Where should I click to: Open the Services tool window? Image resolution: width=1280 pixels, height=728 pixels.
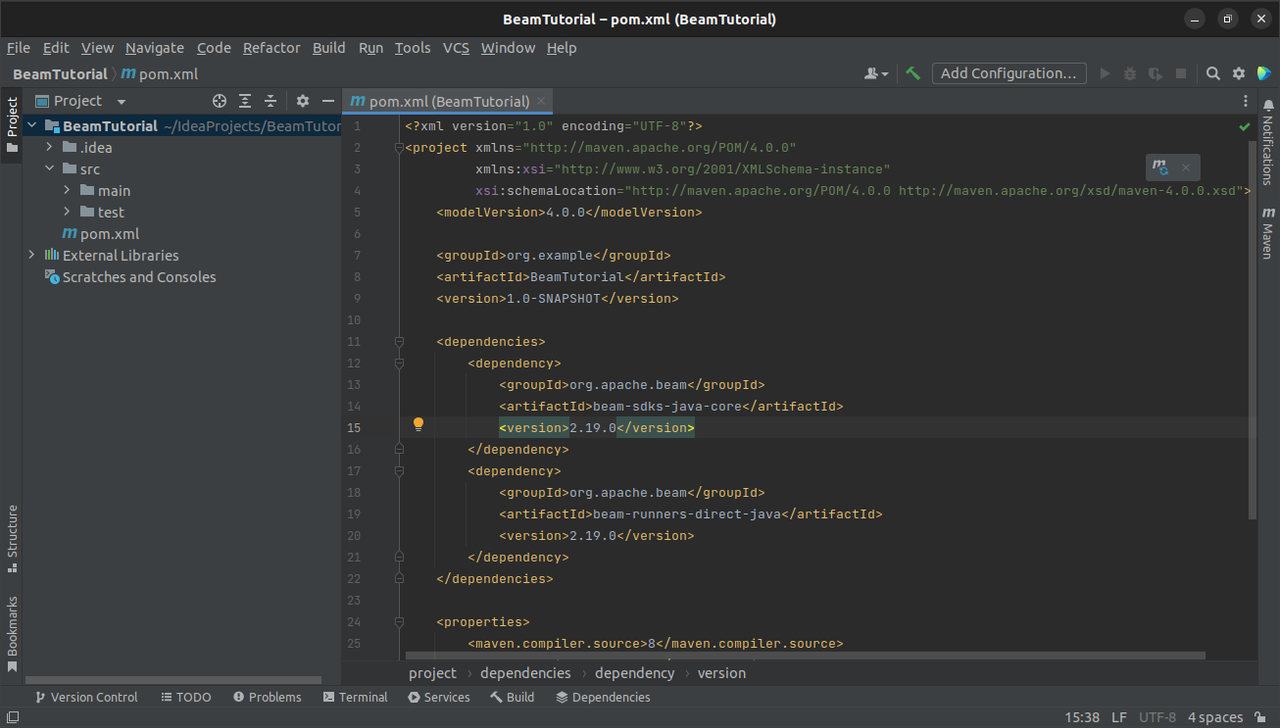pos(438,697)
